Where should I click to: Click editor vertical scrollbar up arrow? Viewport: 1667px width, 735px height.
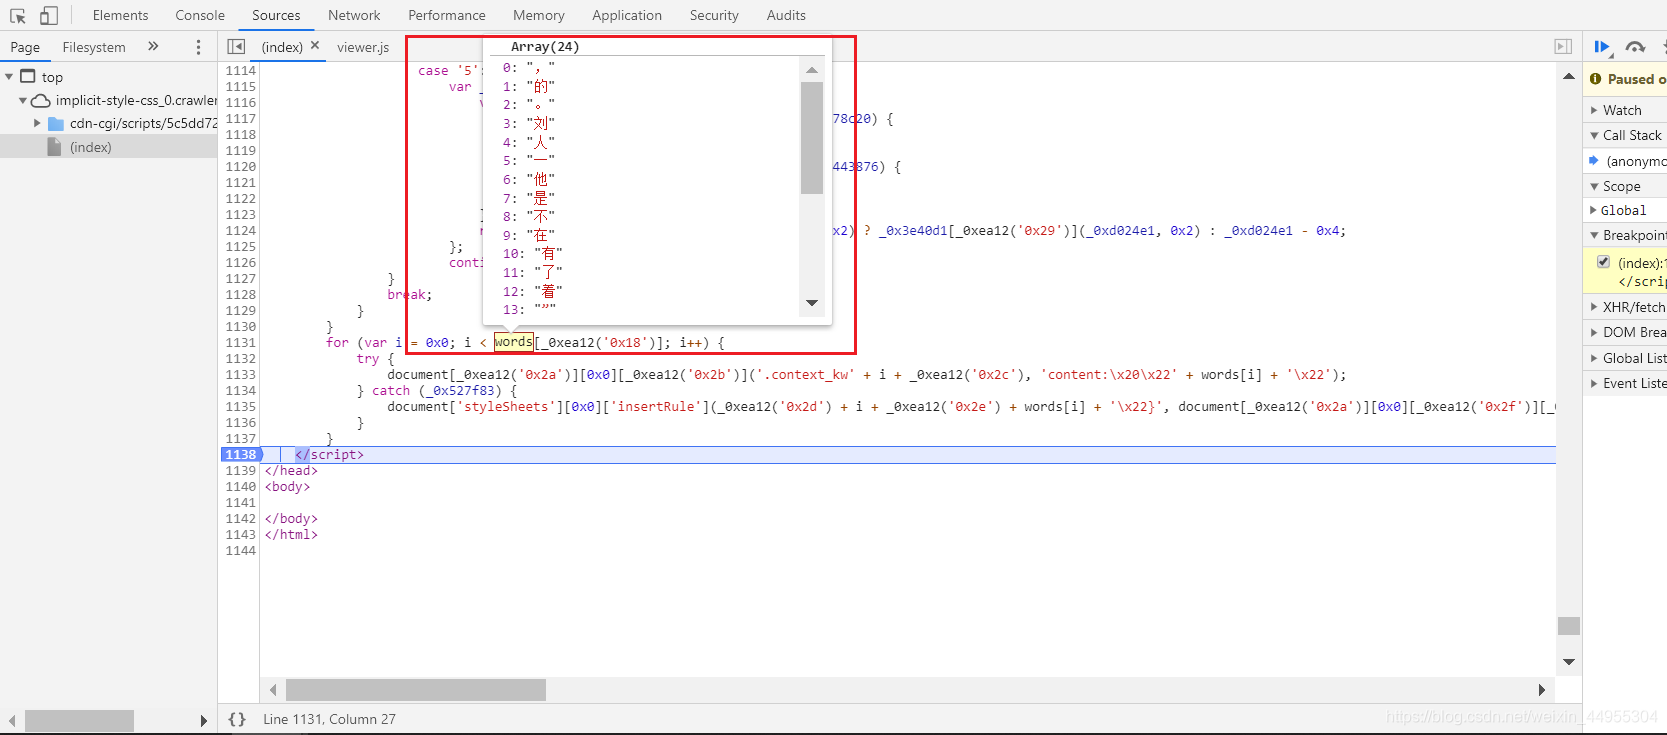1569,77
